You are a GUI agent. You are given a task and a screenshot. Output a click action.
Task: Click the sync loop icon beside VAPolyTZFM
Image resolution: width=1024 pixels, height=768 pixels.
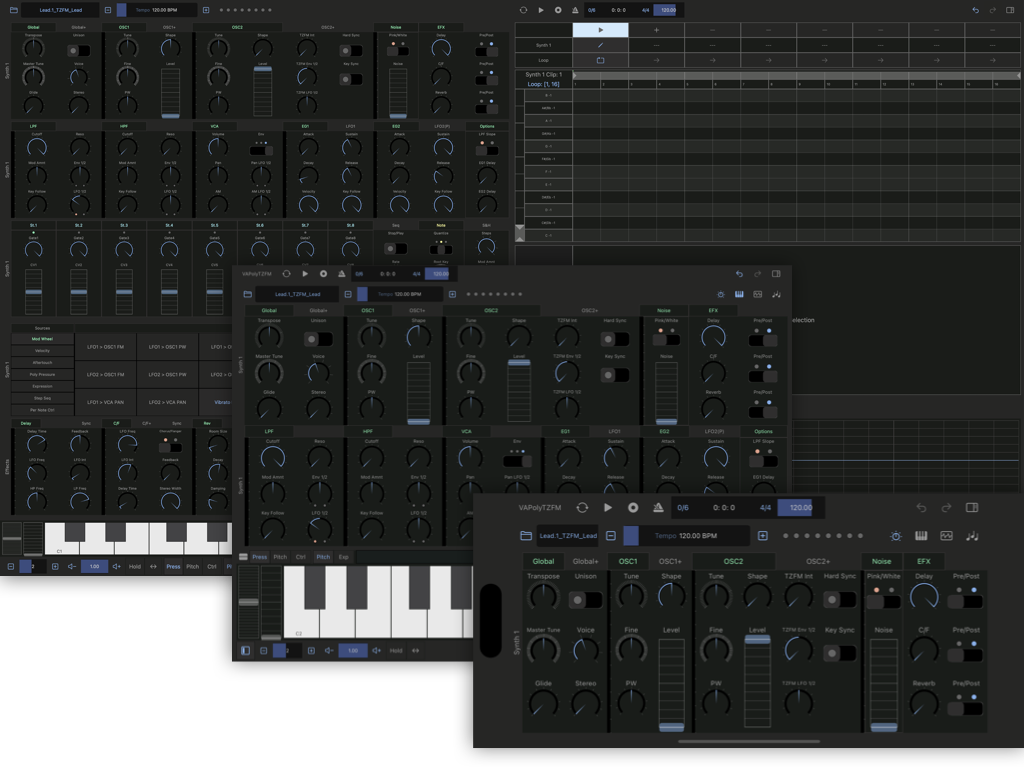582,508
